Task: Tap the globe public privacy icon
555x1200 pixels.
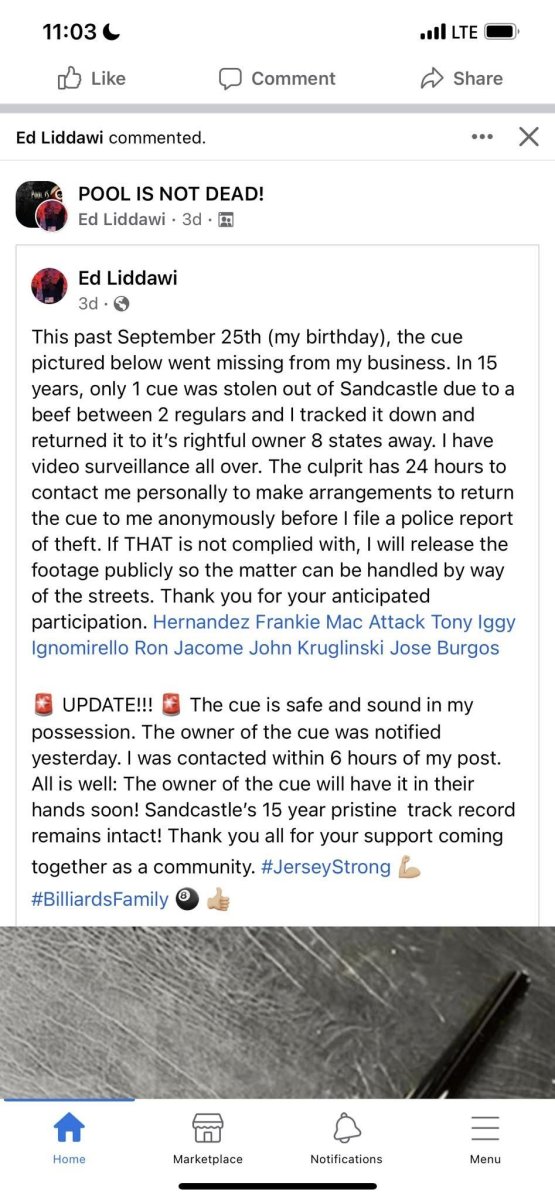Action: pyautogui.click(x=121, y=303)
